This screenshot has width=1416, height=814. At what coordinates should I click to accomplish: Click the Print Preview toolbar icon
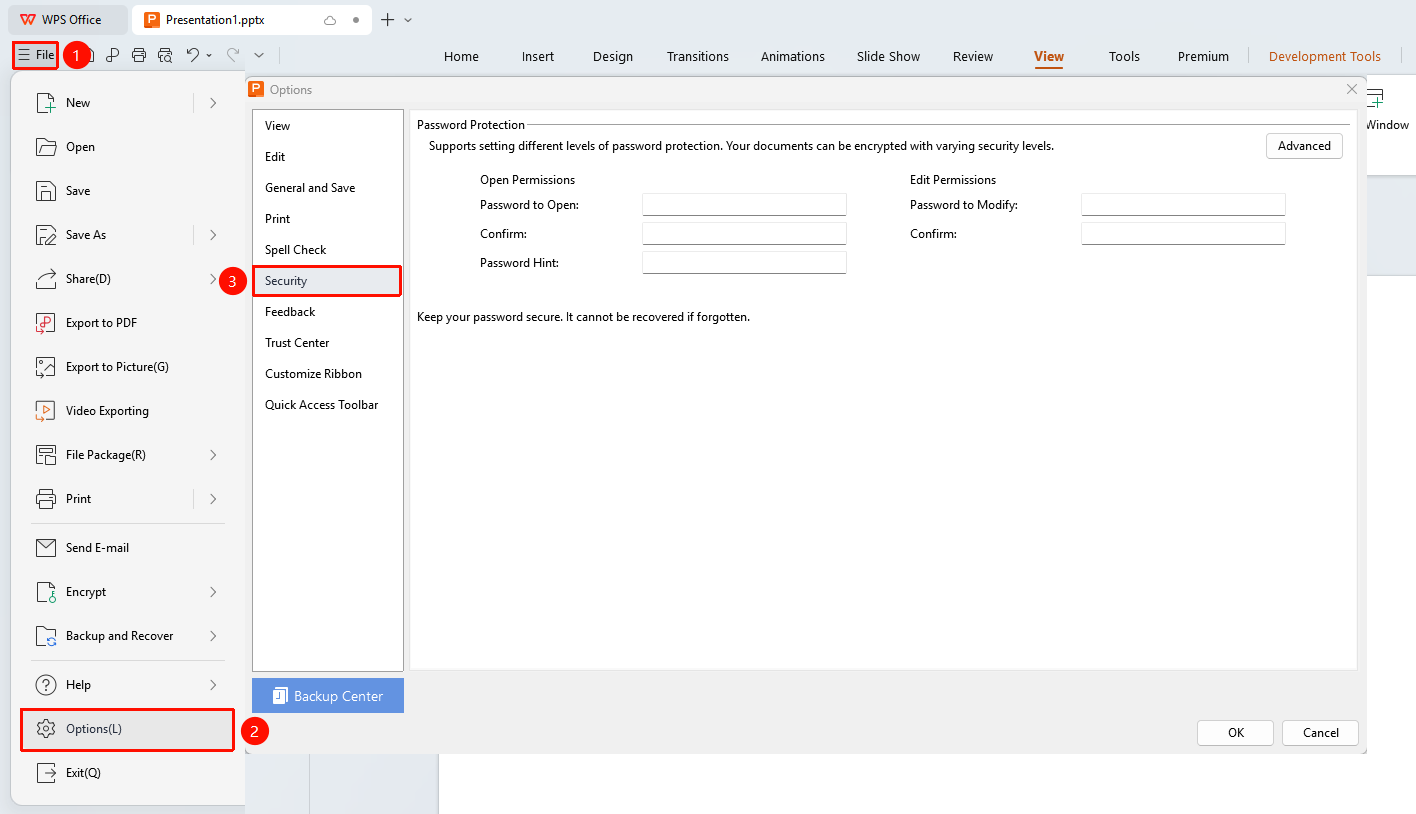pyautogui.click(x=165, y=56)
